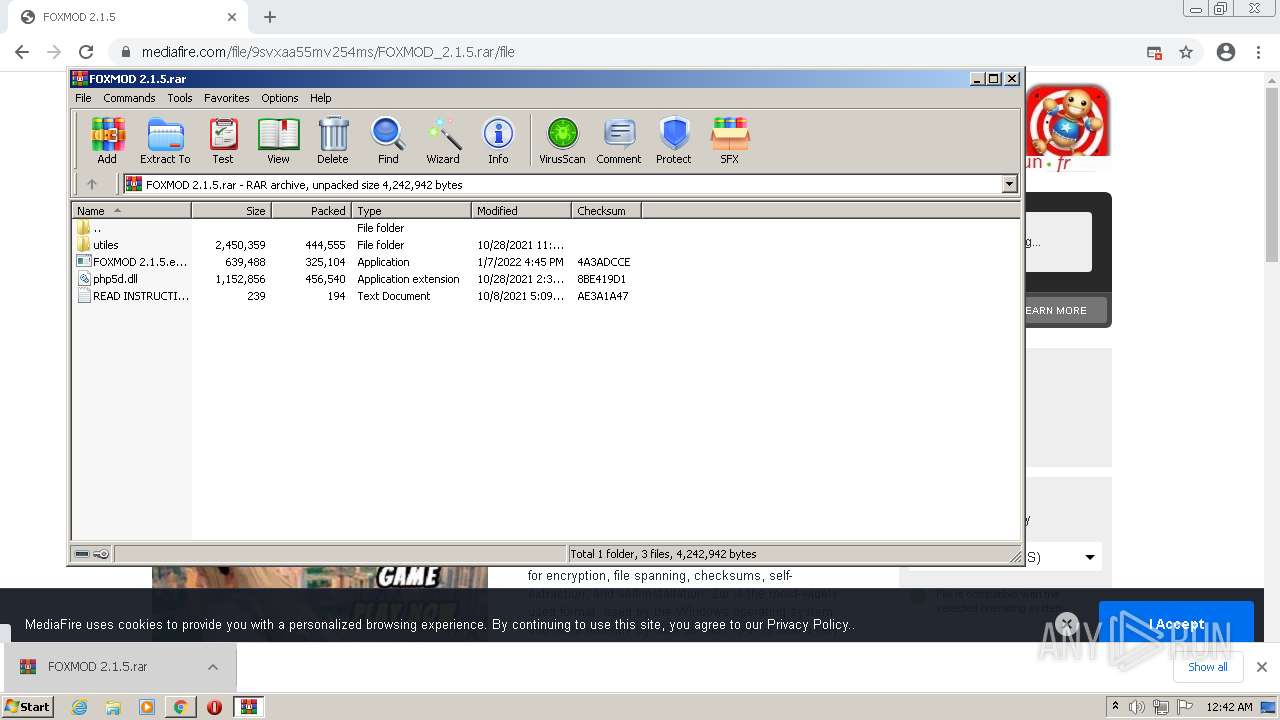Open the Chrome three-dot menu
This screenshot has width=1280, height=720.
pyautogui.click(x=1259, y=52)
